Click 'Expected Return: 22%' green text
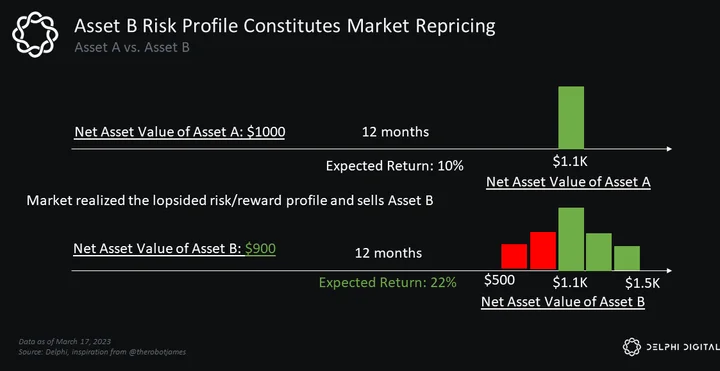720x371 pixels. click(x=388, y=282)
